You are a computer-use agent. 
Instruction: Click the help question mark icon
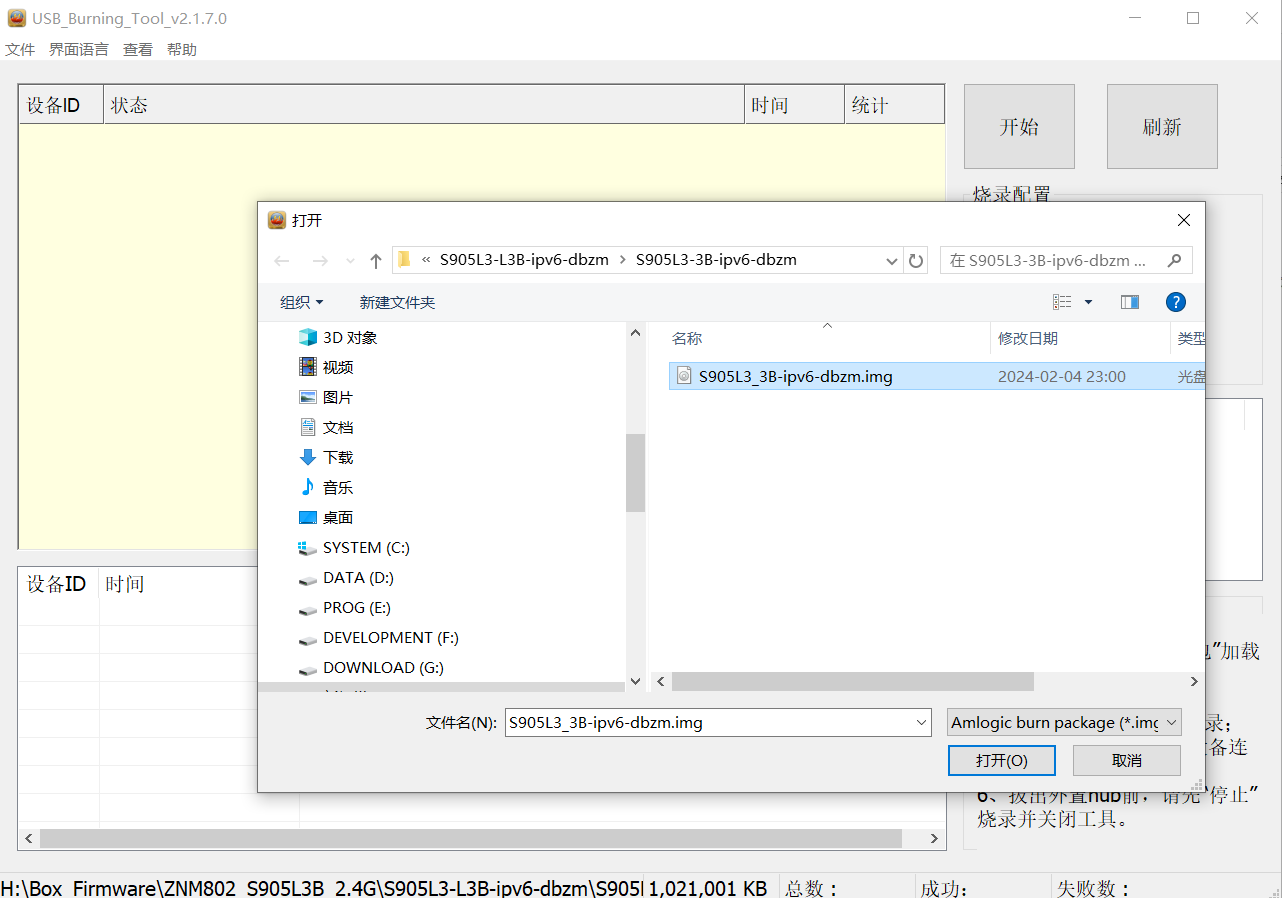(x=1176, y=302)
